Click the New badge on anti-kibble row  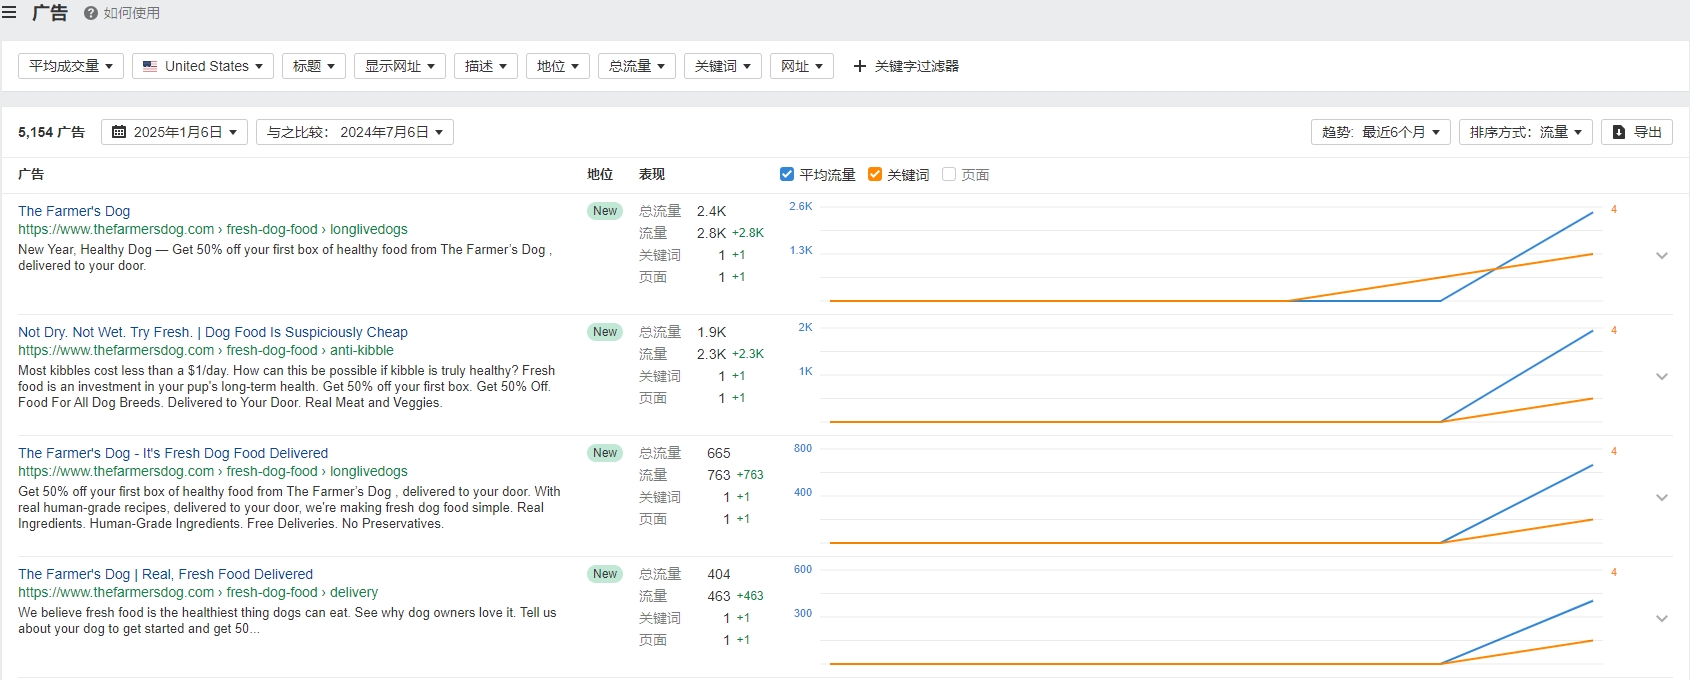point(605,332)
